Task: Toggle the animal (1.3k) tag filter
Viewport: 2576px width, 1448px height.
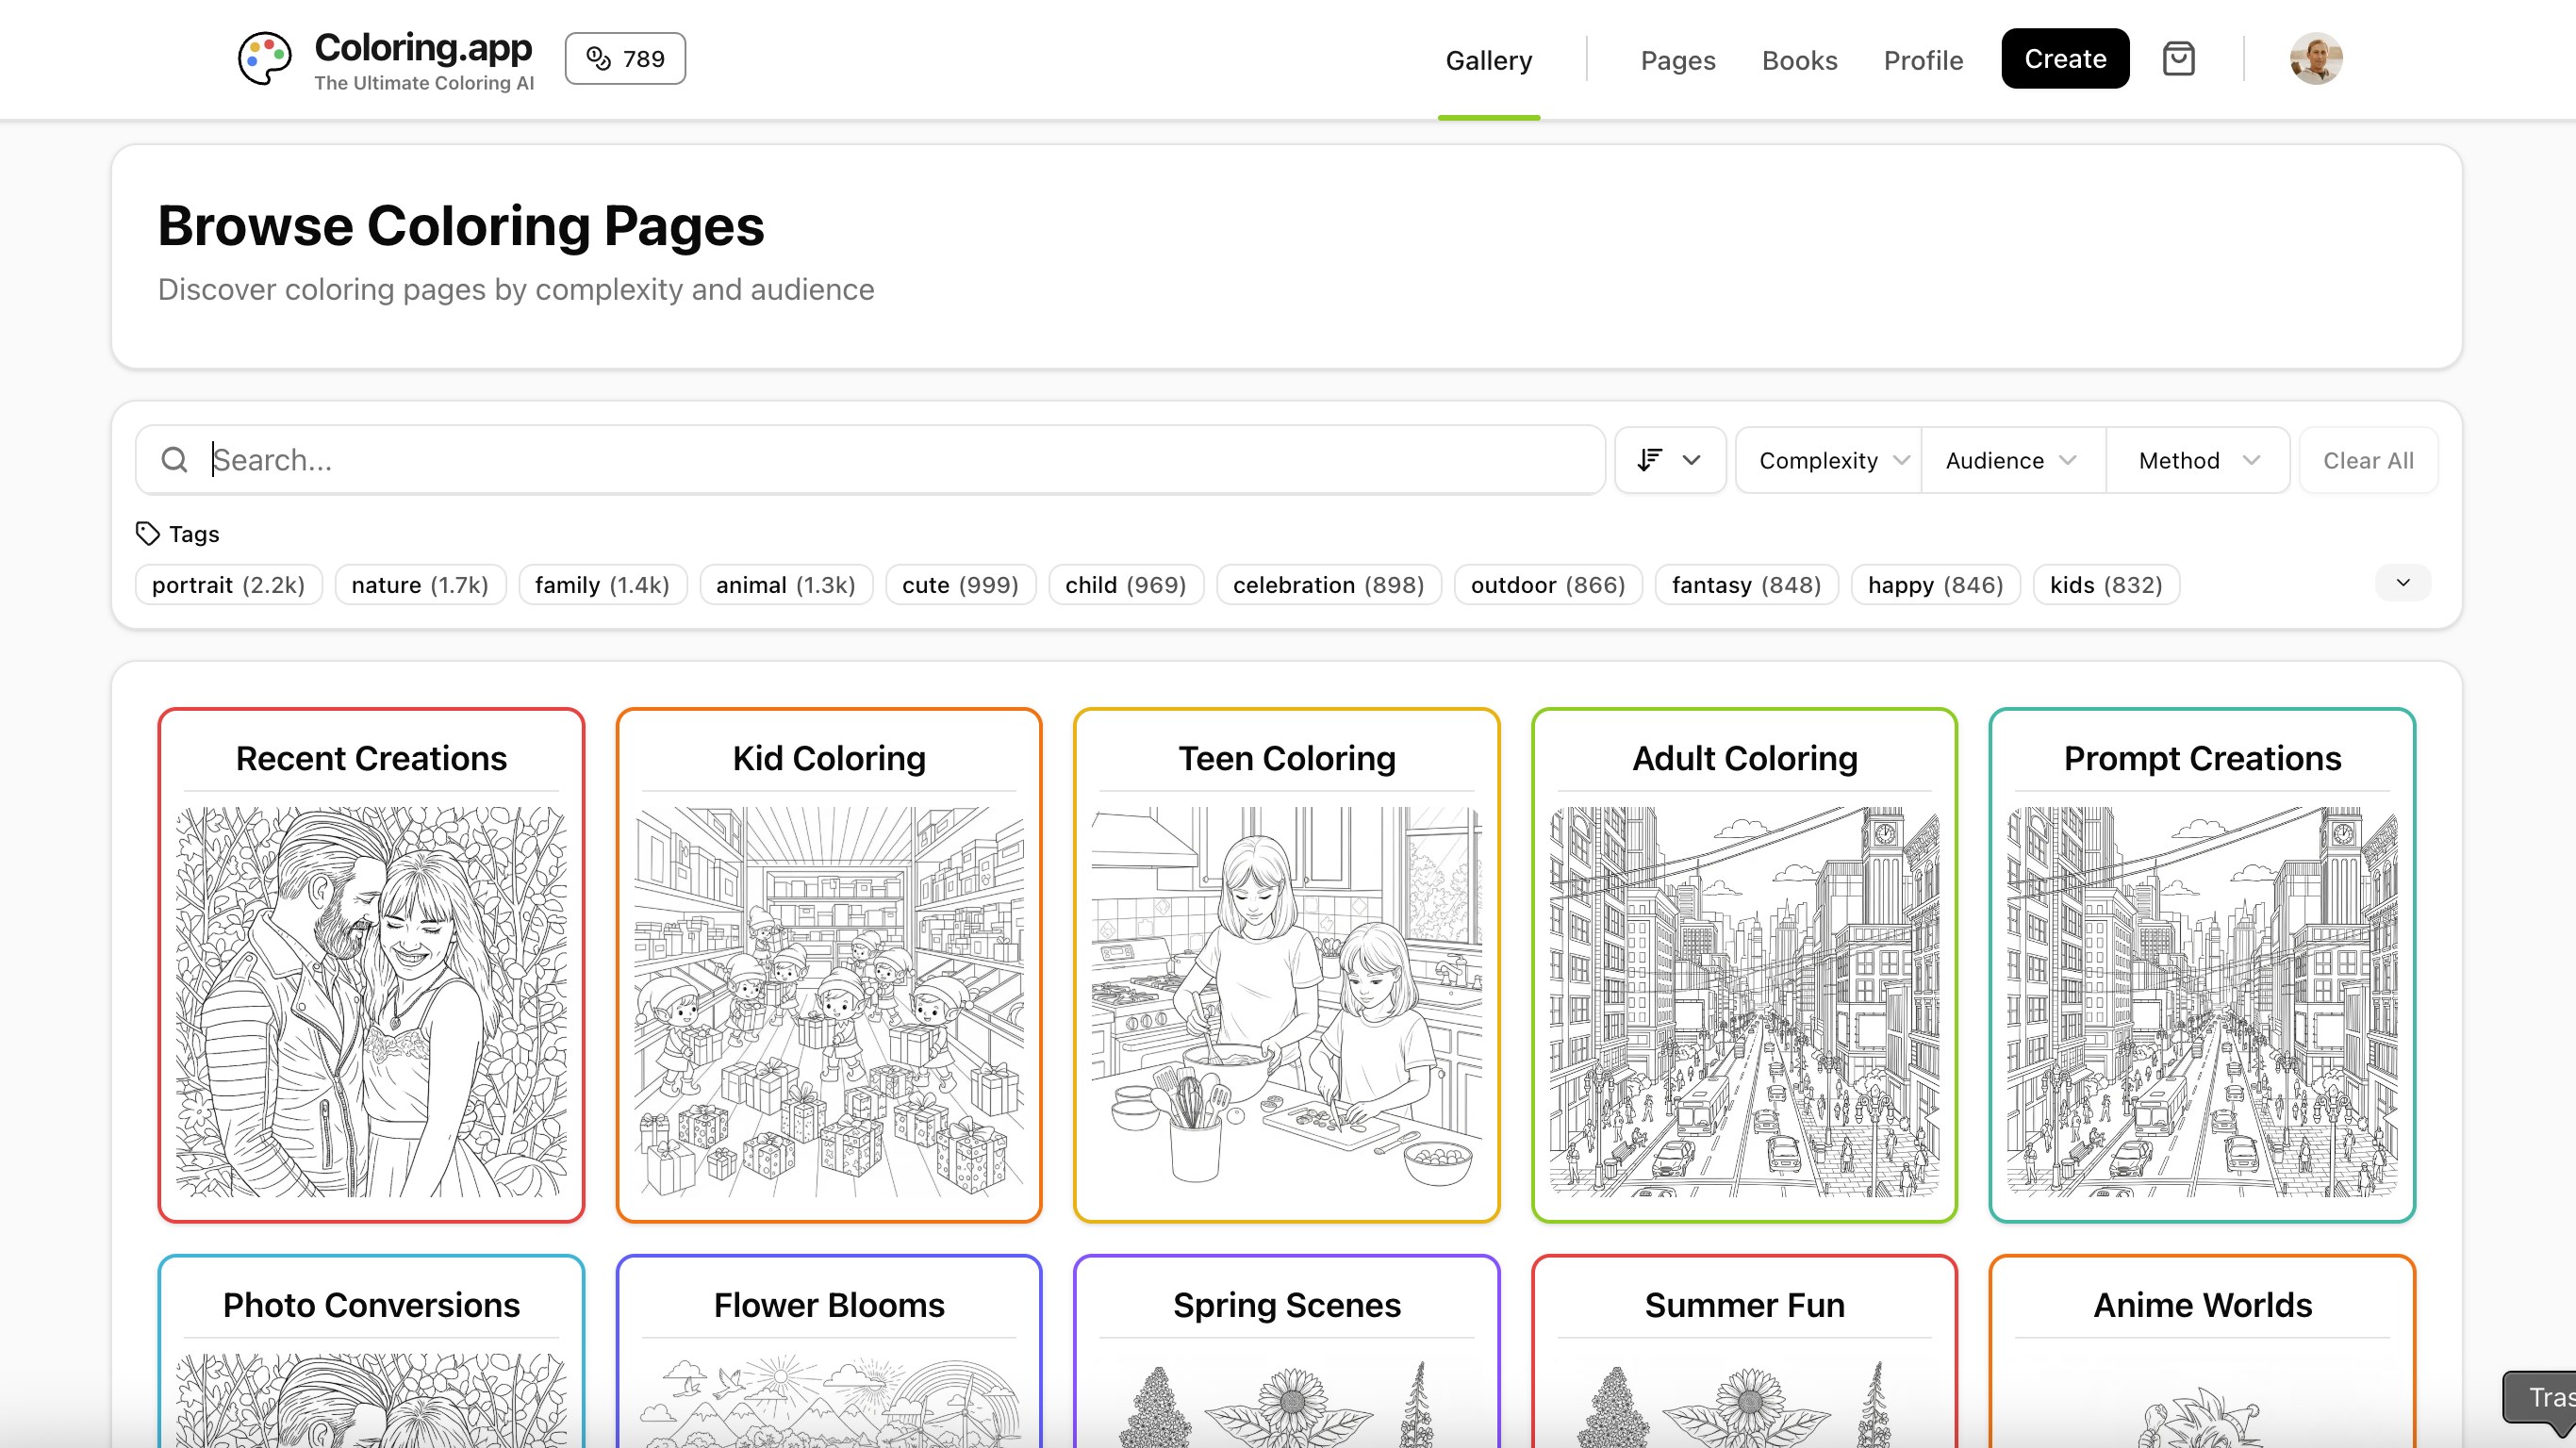Action: click(x=786, y=585)
